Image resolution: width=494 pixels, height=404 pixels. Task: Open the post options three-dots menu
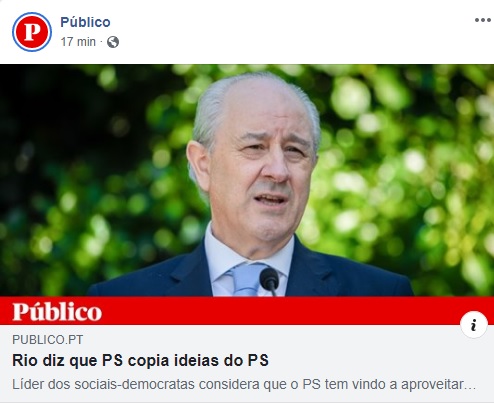click(x=483, y=20)
